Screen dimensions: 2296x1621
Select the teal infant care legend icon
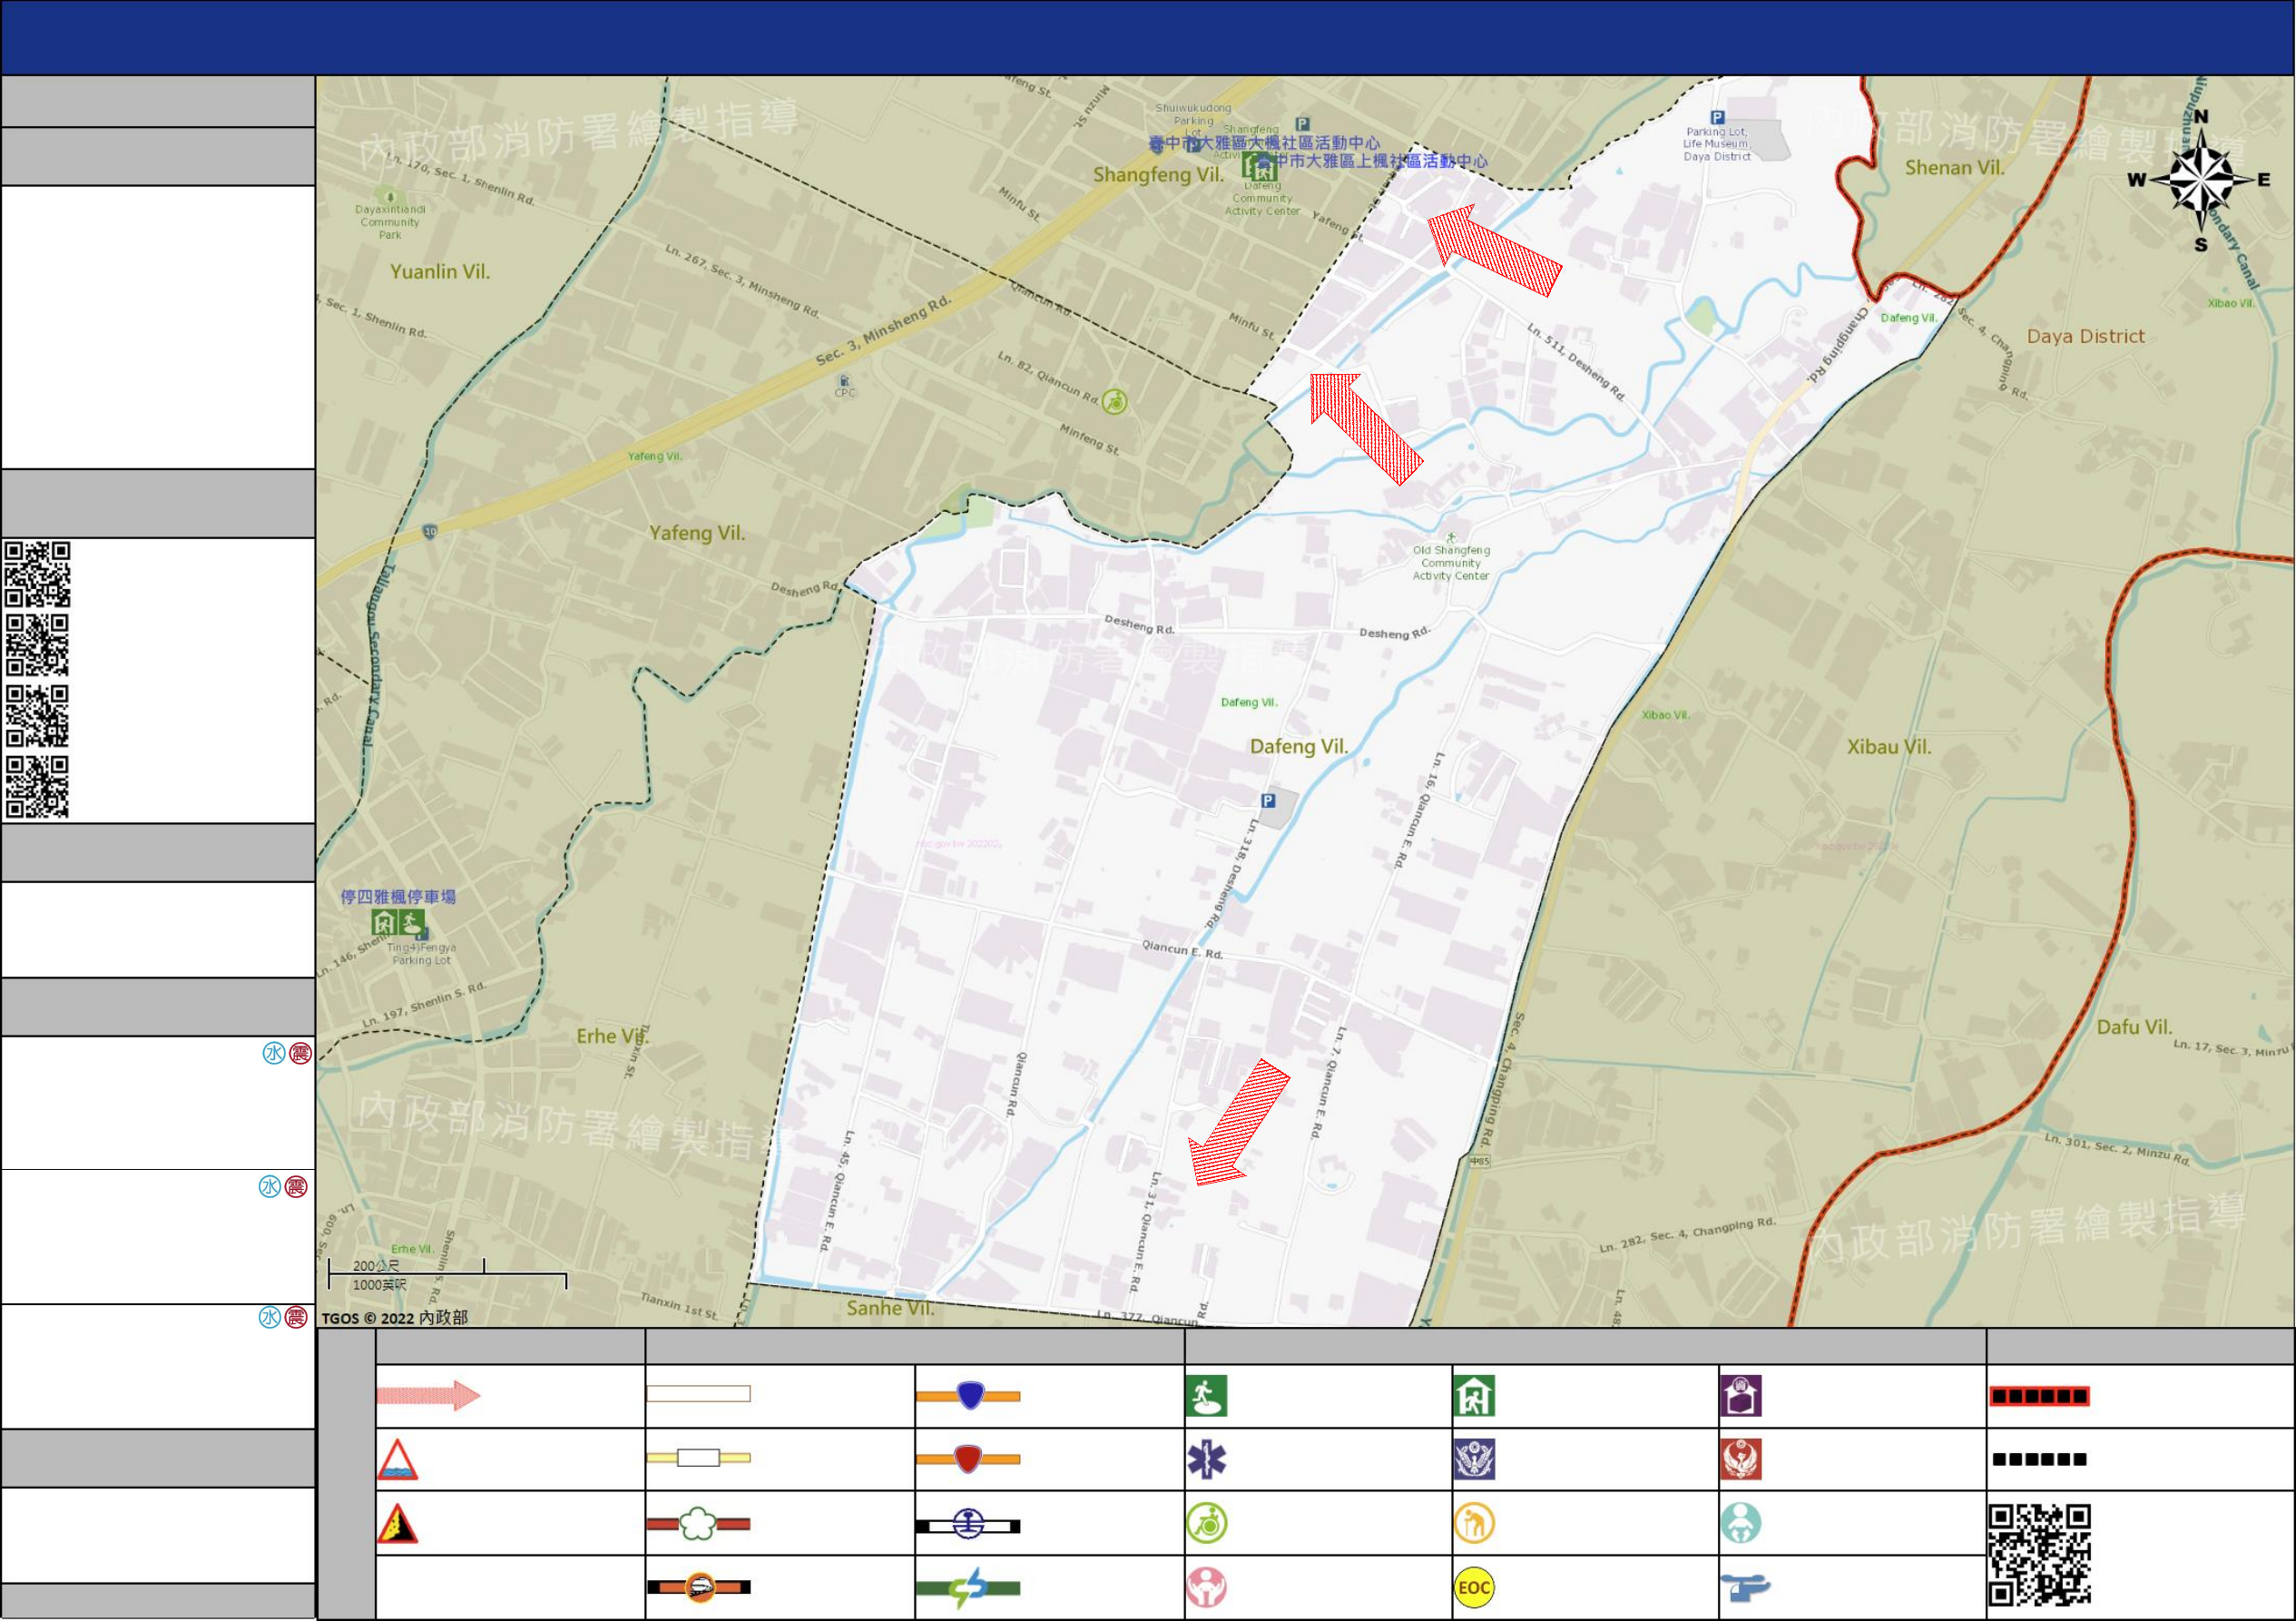1741,1524
